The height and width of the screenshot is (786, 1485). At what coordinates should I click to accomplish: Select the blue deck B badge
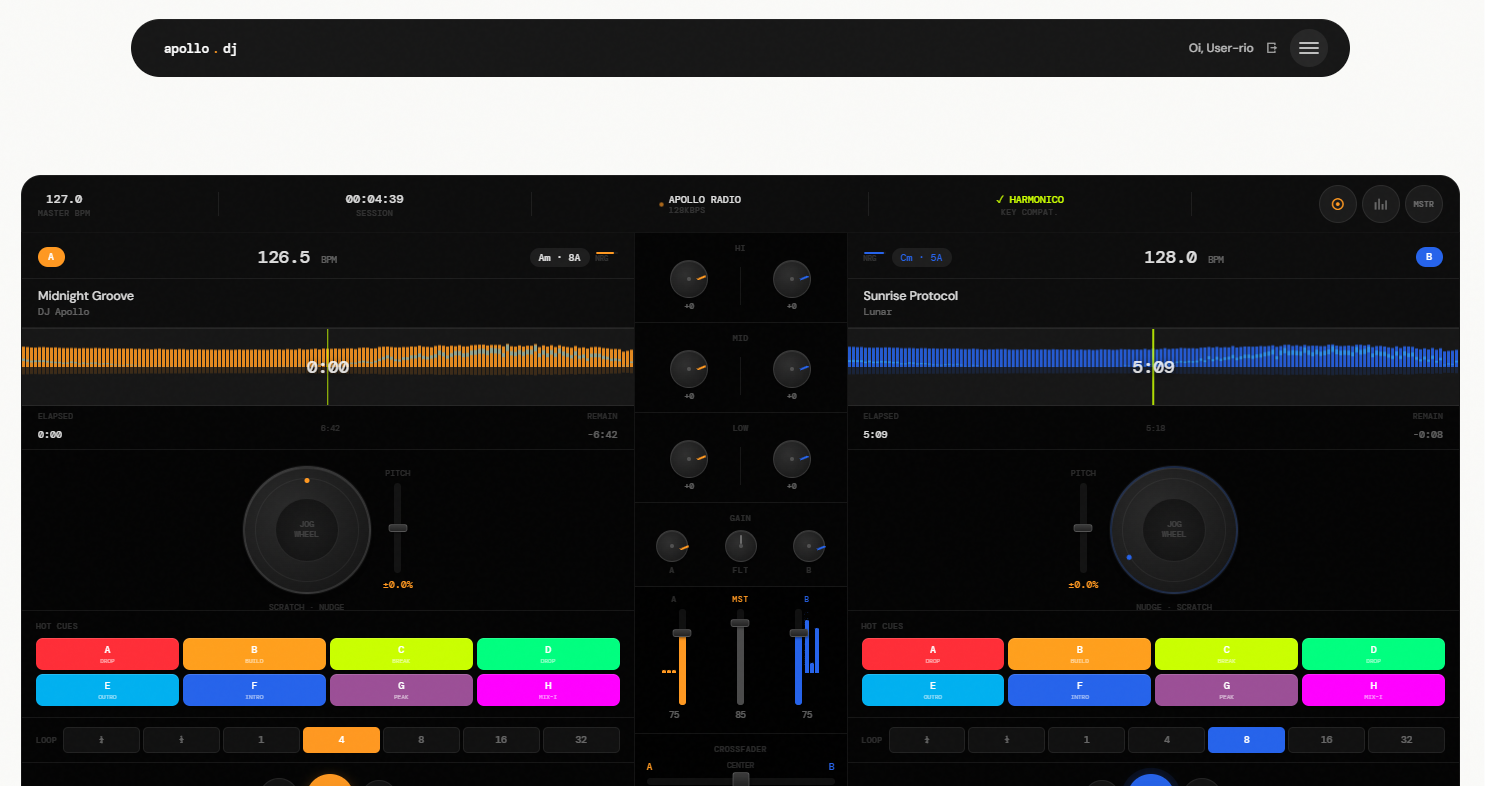click(1429, 257)
